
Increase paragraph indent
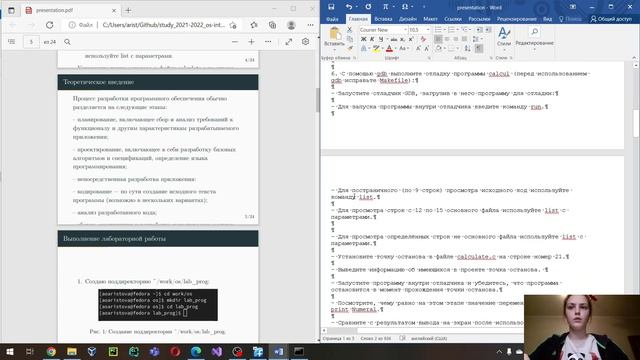[x=488, y=30]
